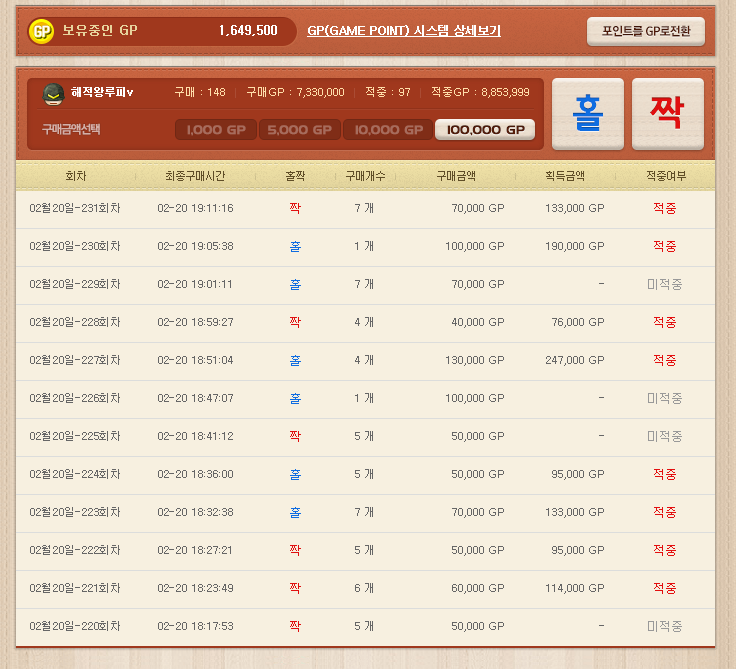
Task: Click purchase time 02-20 18:17:53
Action: coord(195,627)
